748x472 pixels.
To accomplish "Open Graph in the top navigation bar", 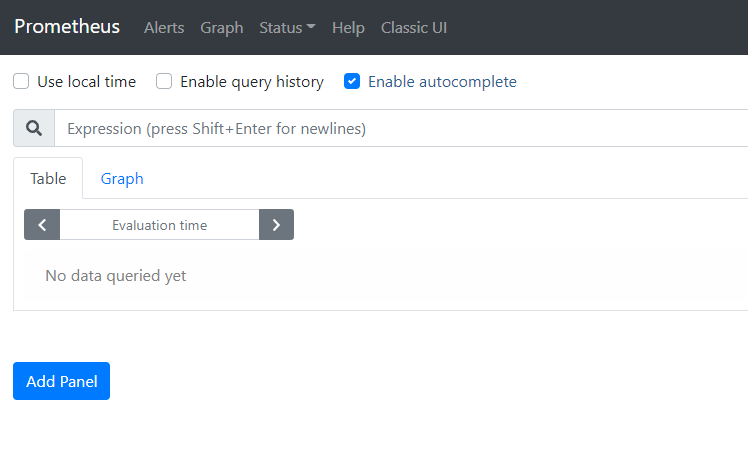I will pos(221,28).
